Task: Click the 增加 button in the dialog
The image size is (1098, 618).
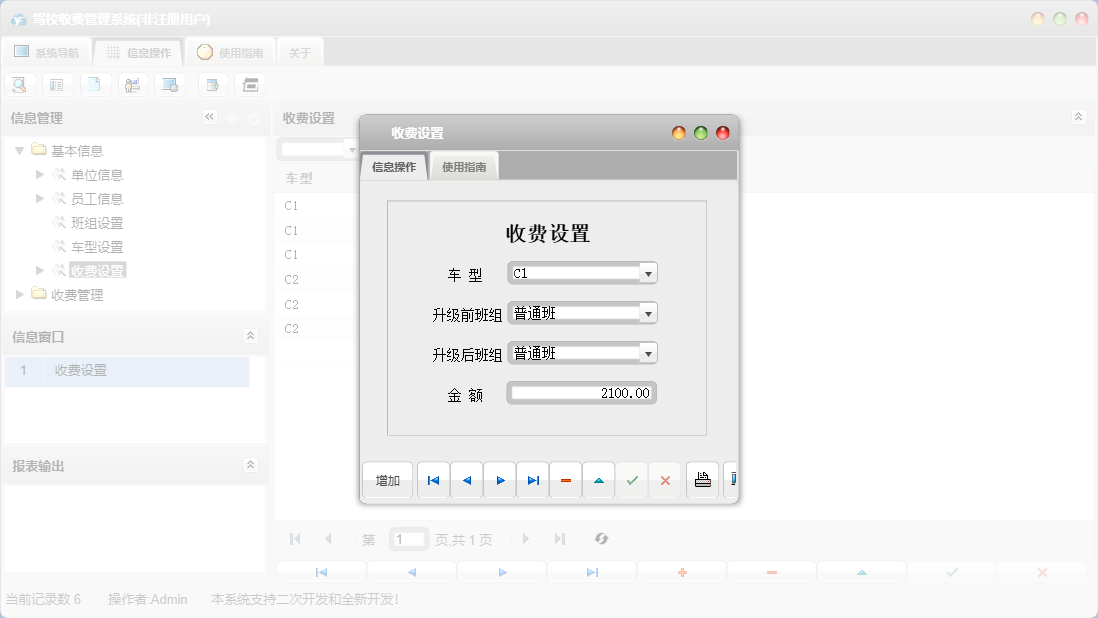Action: [x=387, y=480]
